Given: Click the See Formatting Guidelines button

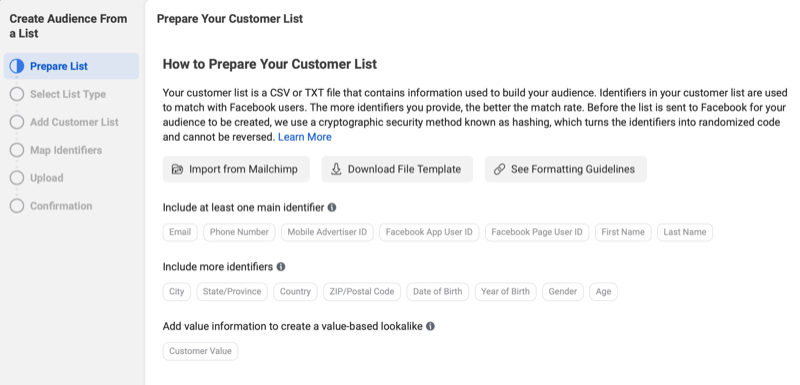Looking at the screenshot, I should (566, 169).
